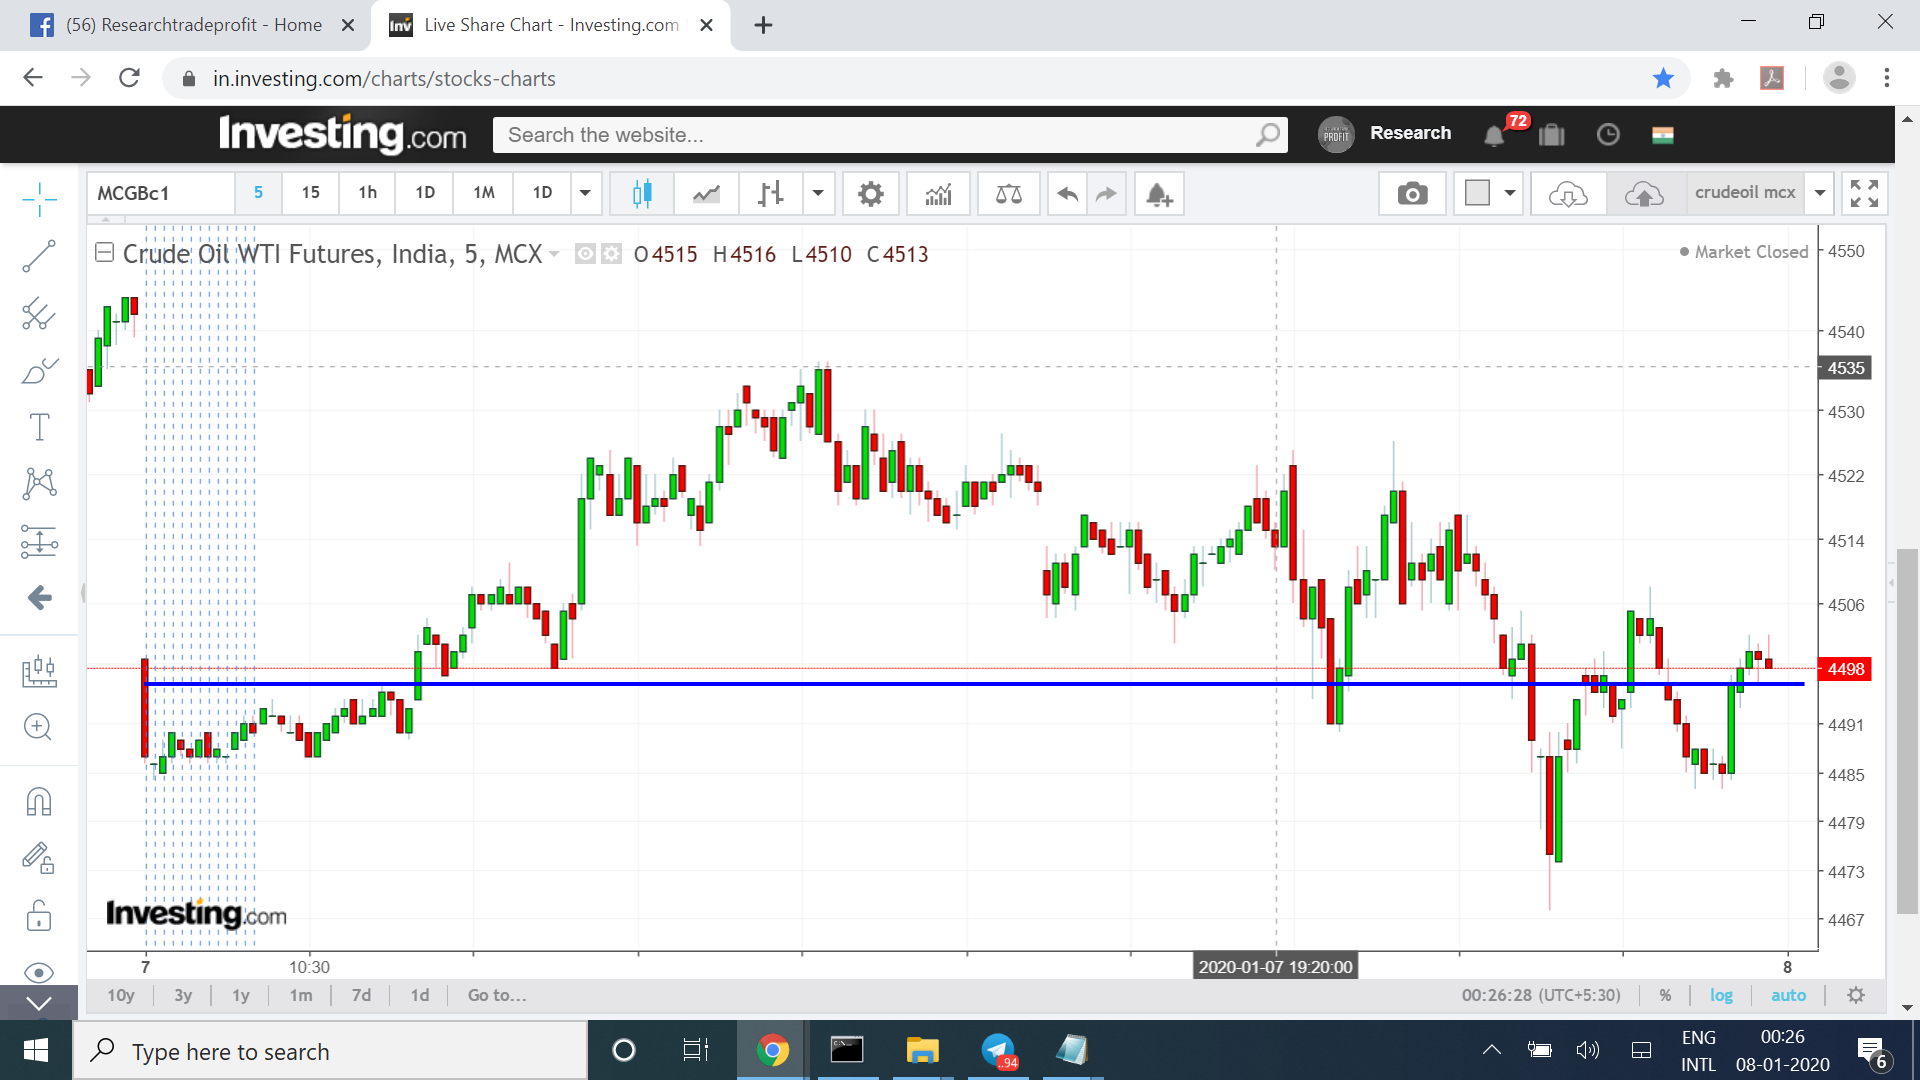
Task: Select candlestick chart style
Action: click(642, 193)
